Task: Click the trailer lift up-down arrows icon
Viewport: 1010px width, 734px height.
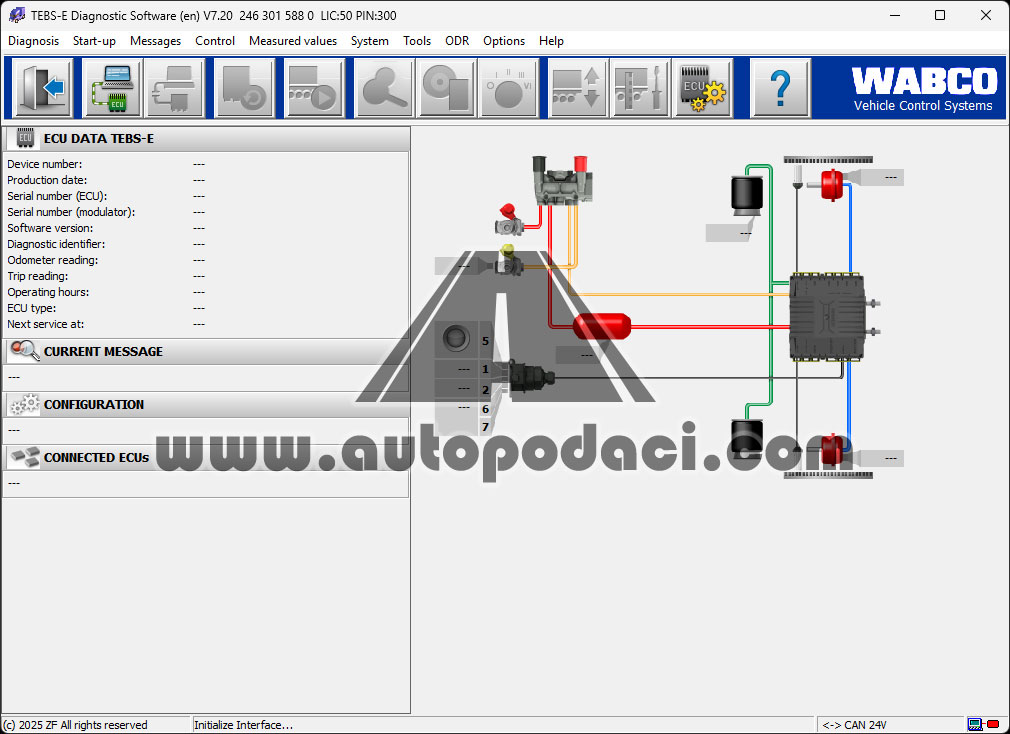Action: click(x=578, y=88)
